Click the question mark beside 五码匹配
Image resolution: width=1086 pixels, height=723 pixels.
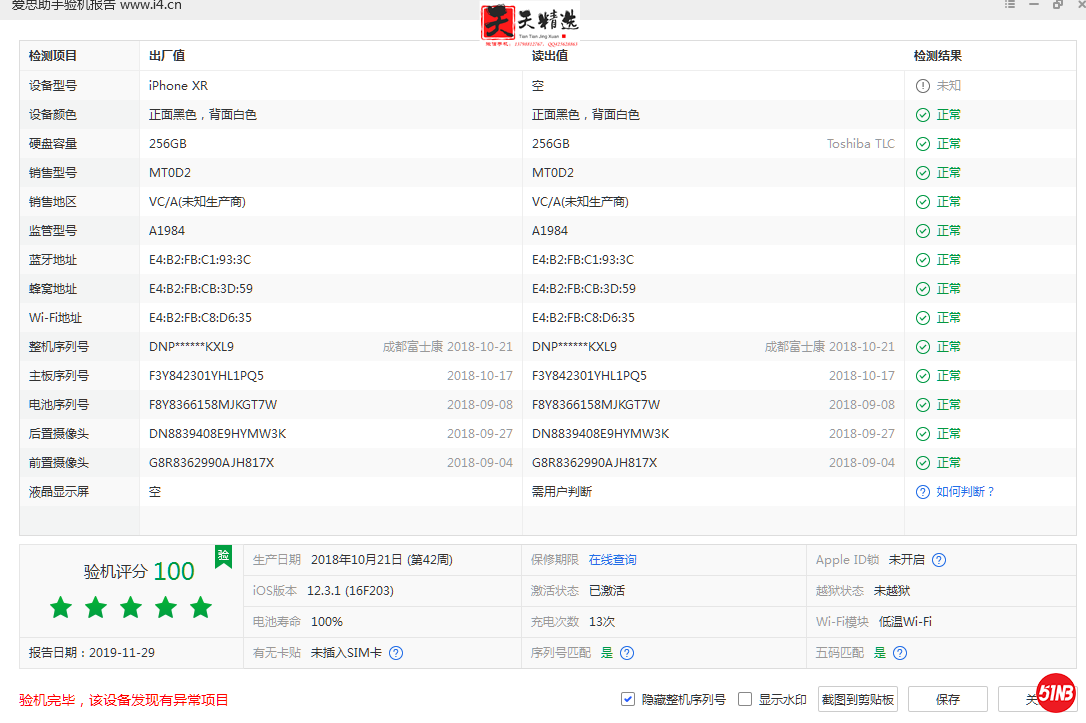899,652
